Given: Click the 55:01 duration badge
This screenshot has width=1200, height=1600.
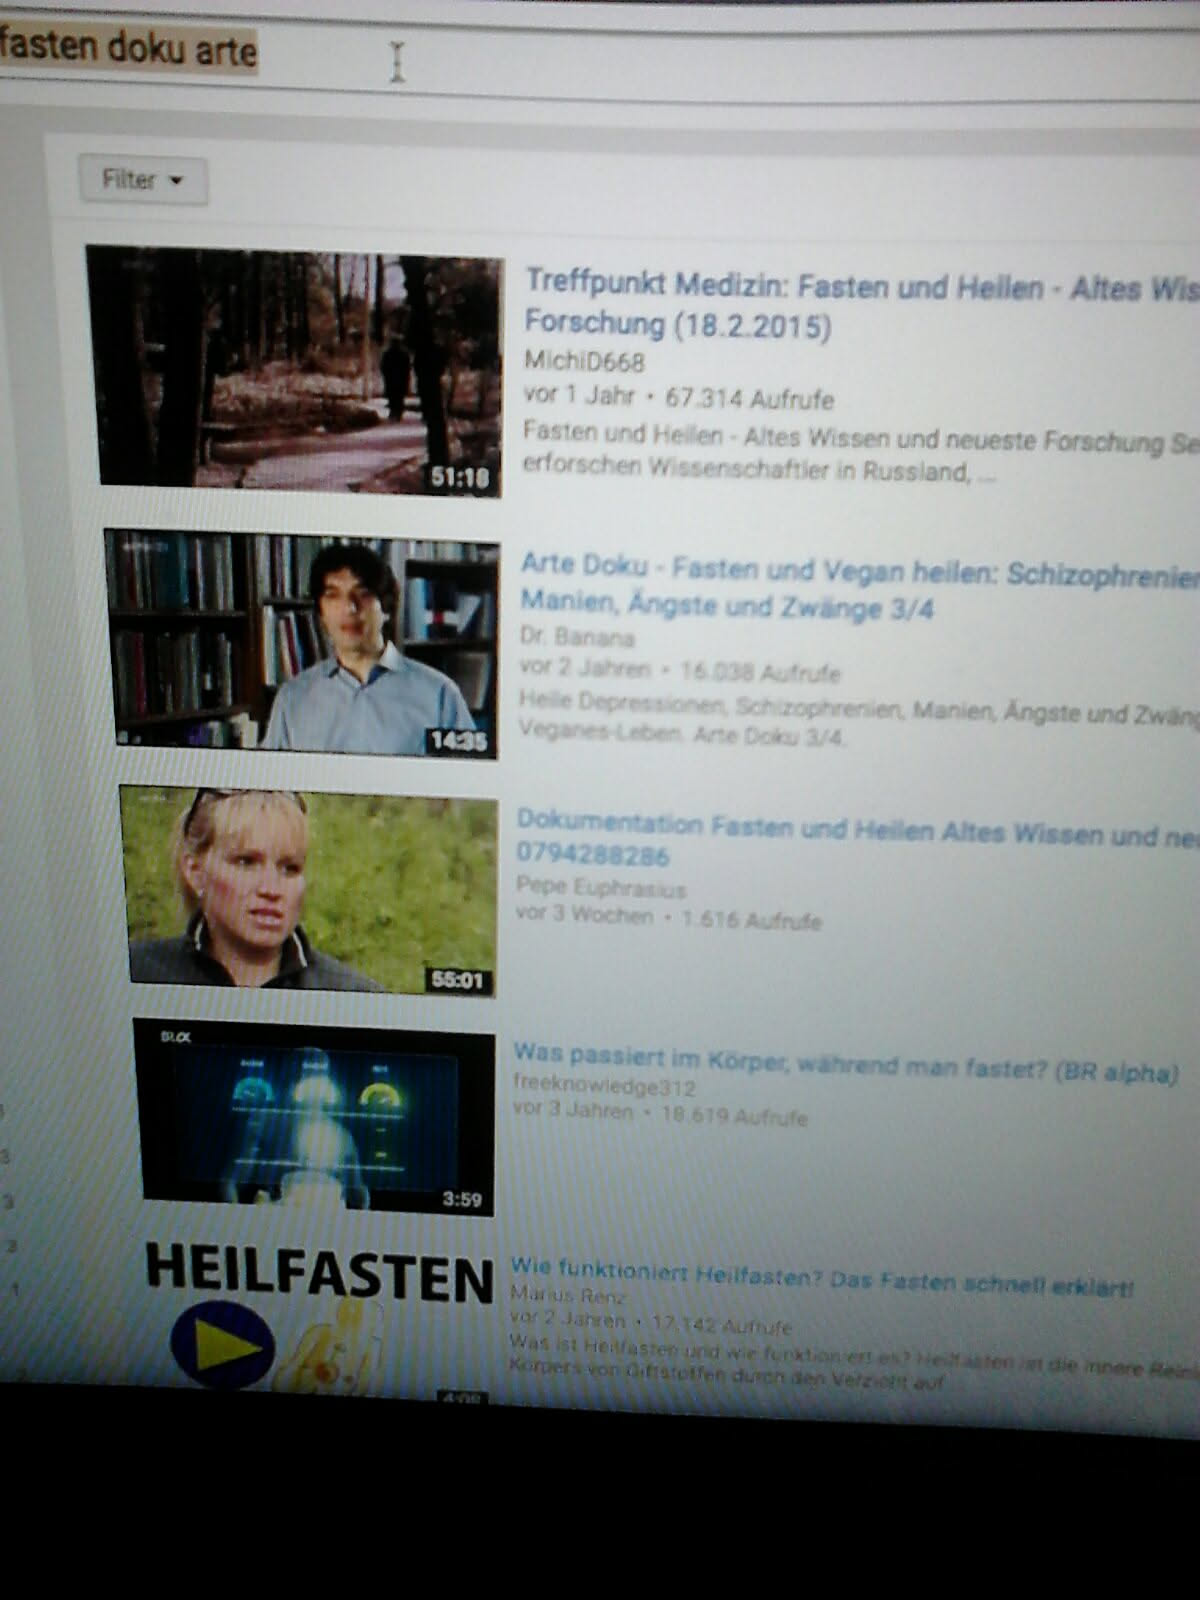Looking at the screenshot, I should point(458,980).
